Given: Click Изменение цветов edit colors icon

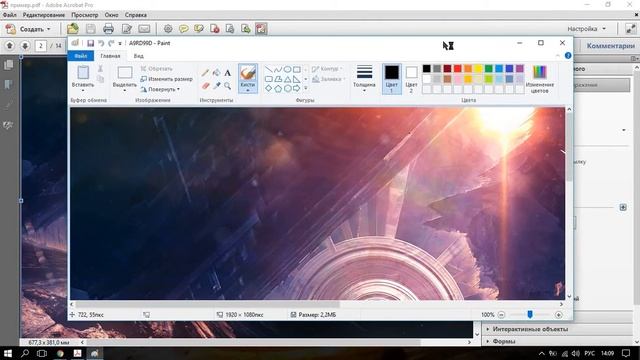Looking at the screenshot, I should pos(540,73).
